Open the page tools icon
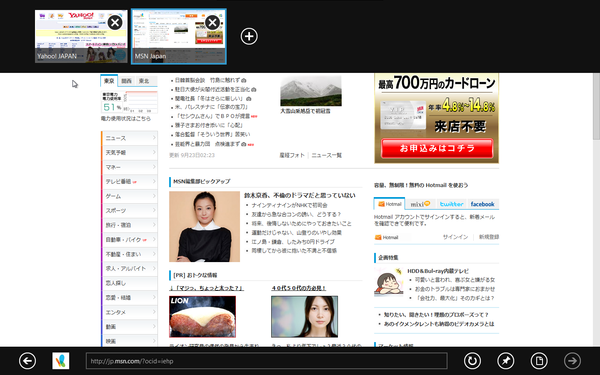Image resolution: width=600 pixels, height=375 pixels. (539, 360)
